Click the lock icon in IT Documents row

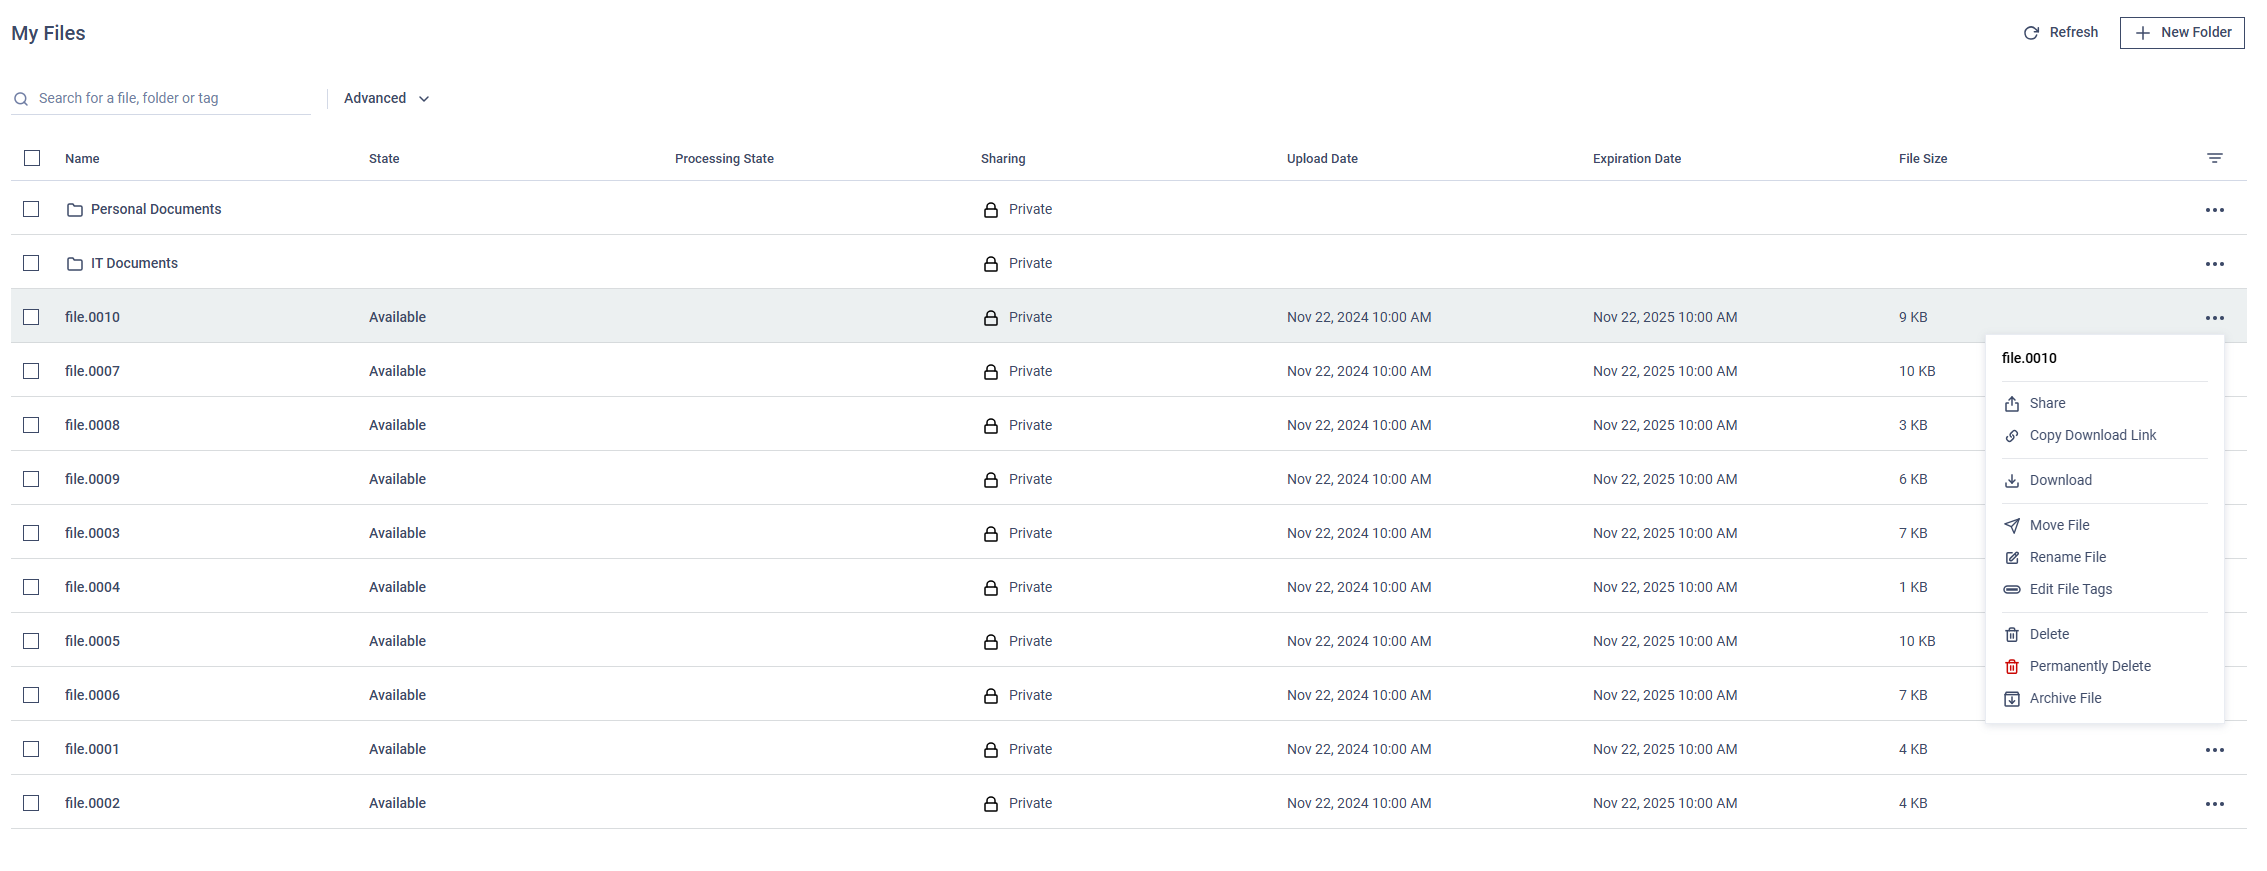[991, 264]
